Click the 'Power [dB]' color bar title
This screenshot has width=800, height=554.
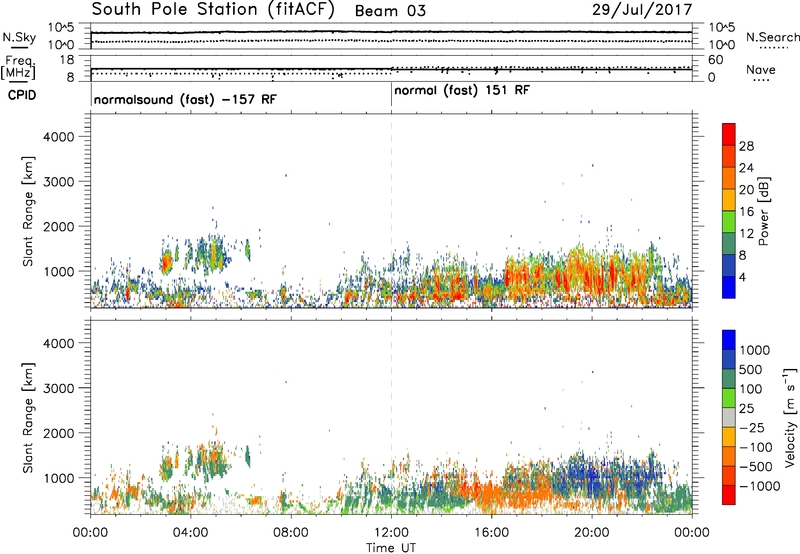click(764, 211)
